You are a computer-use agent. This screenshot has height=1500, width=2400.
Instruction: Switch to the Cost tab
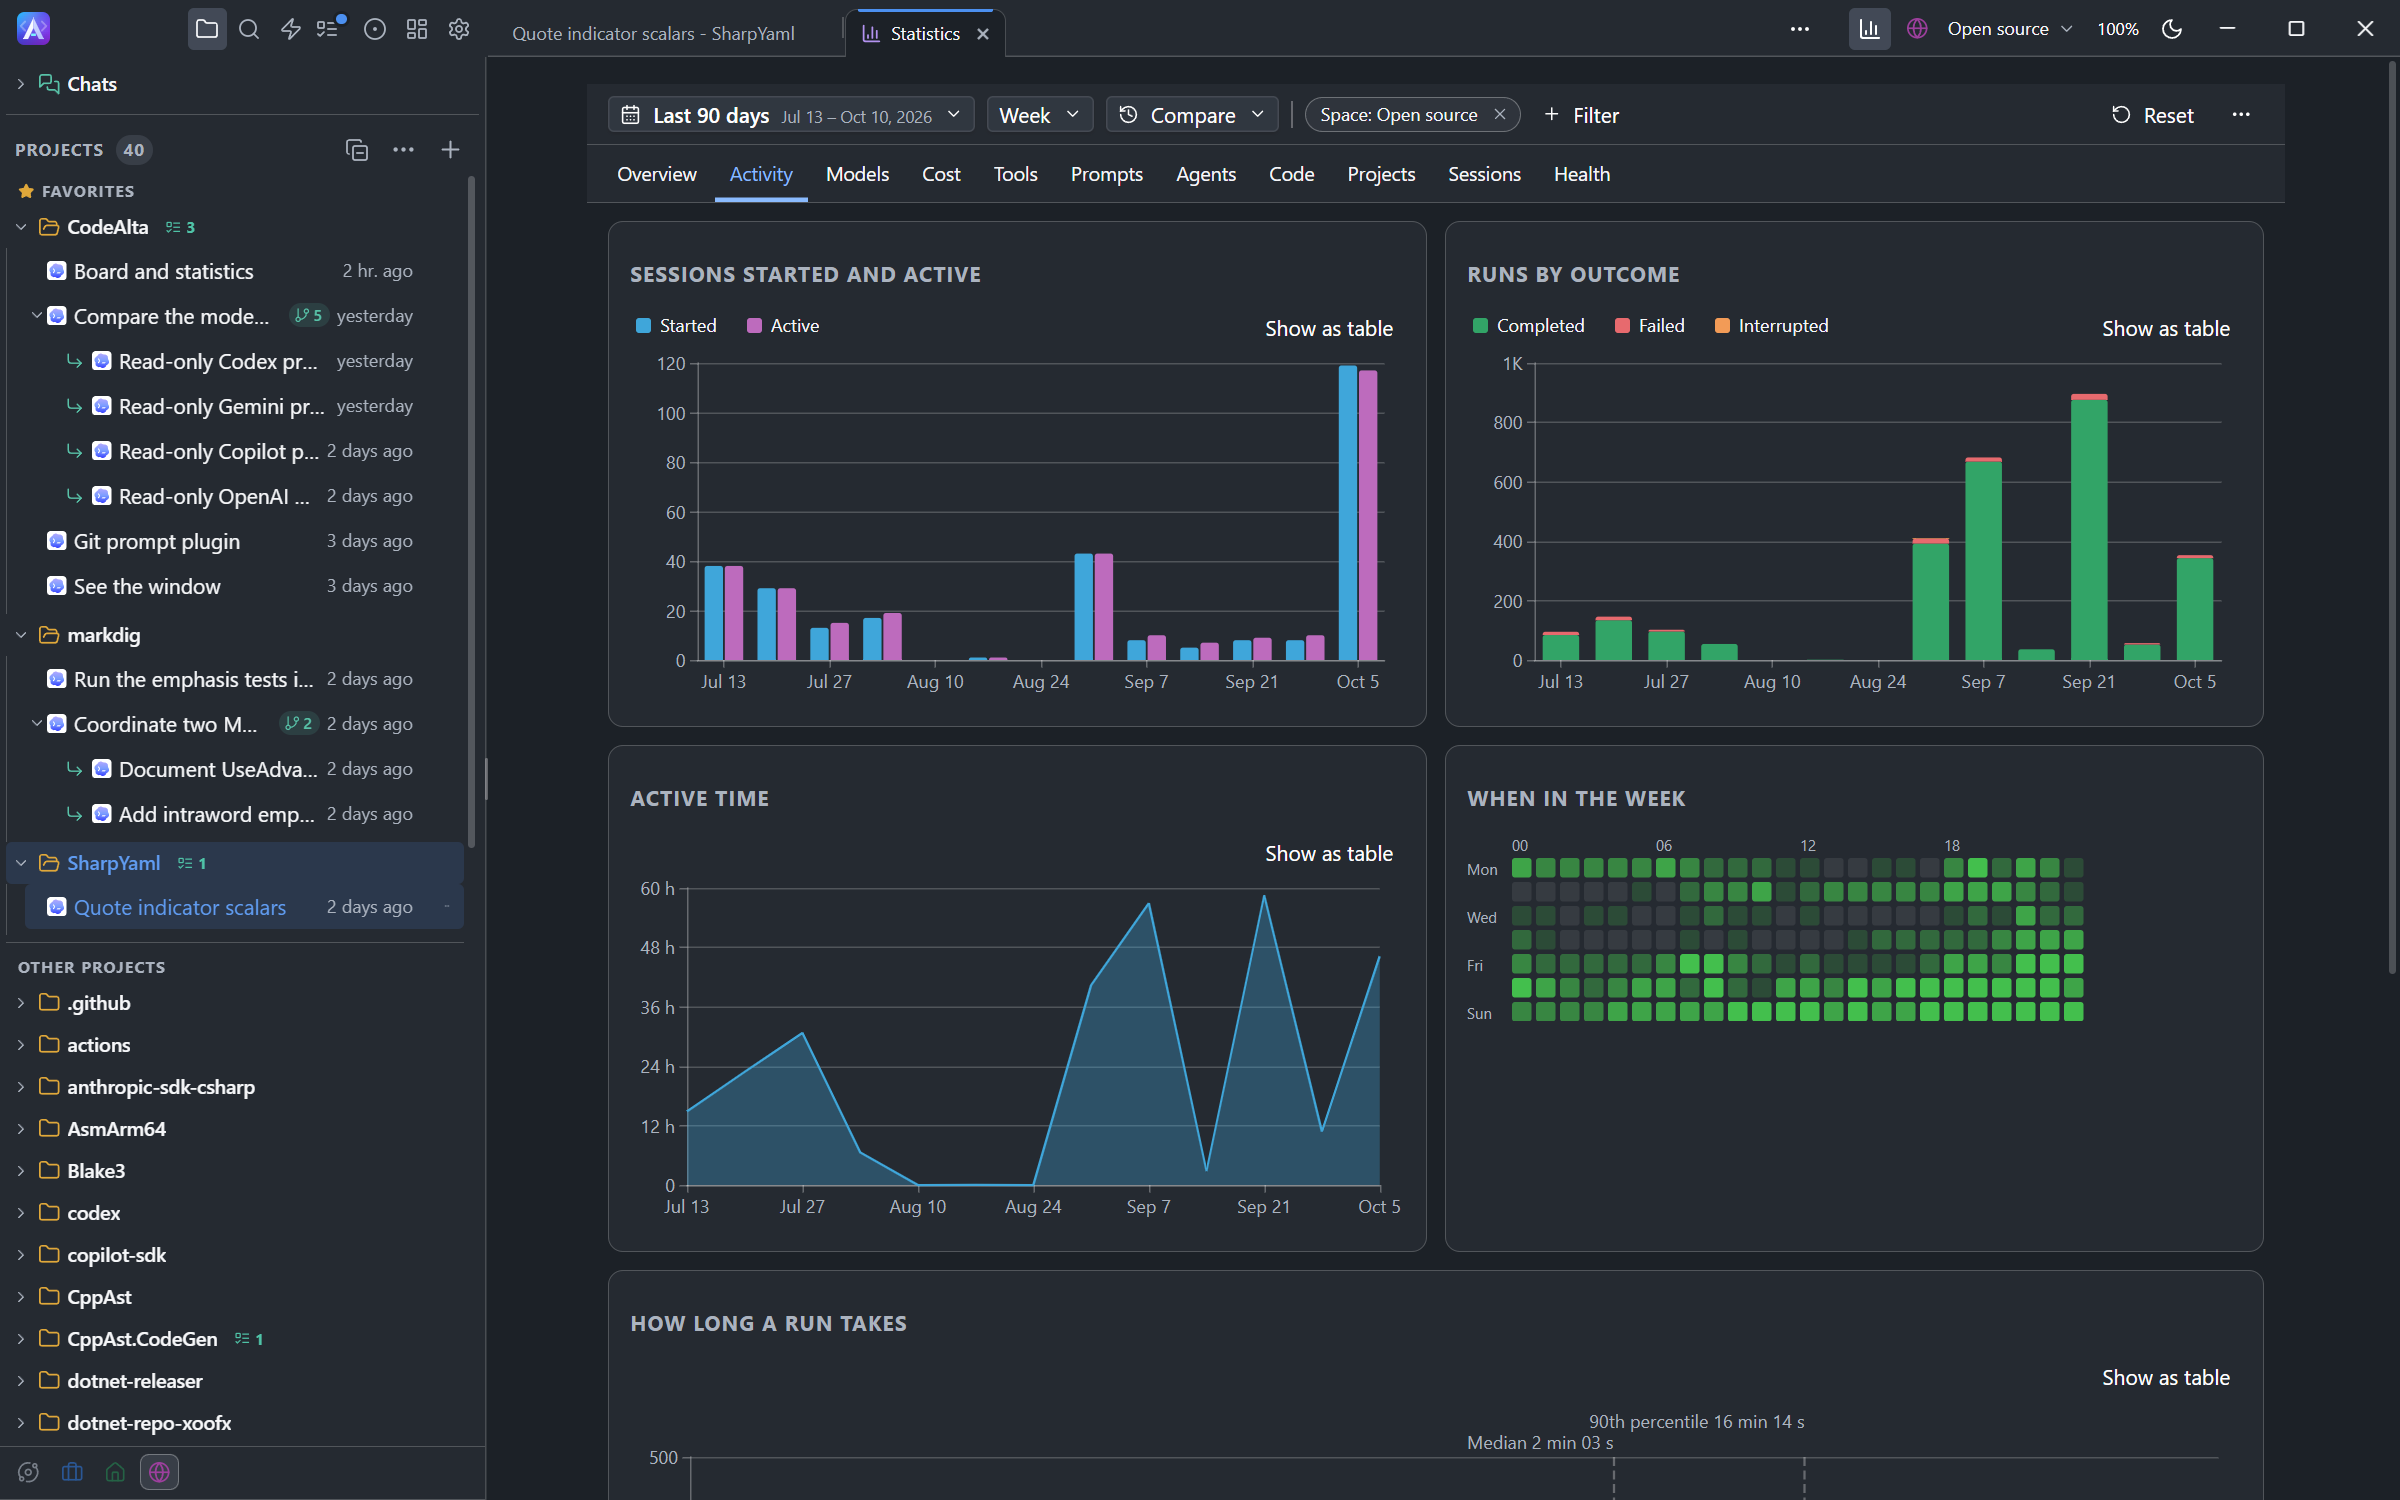point(941,174)
